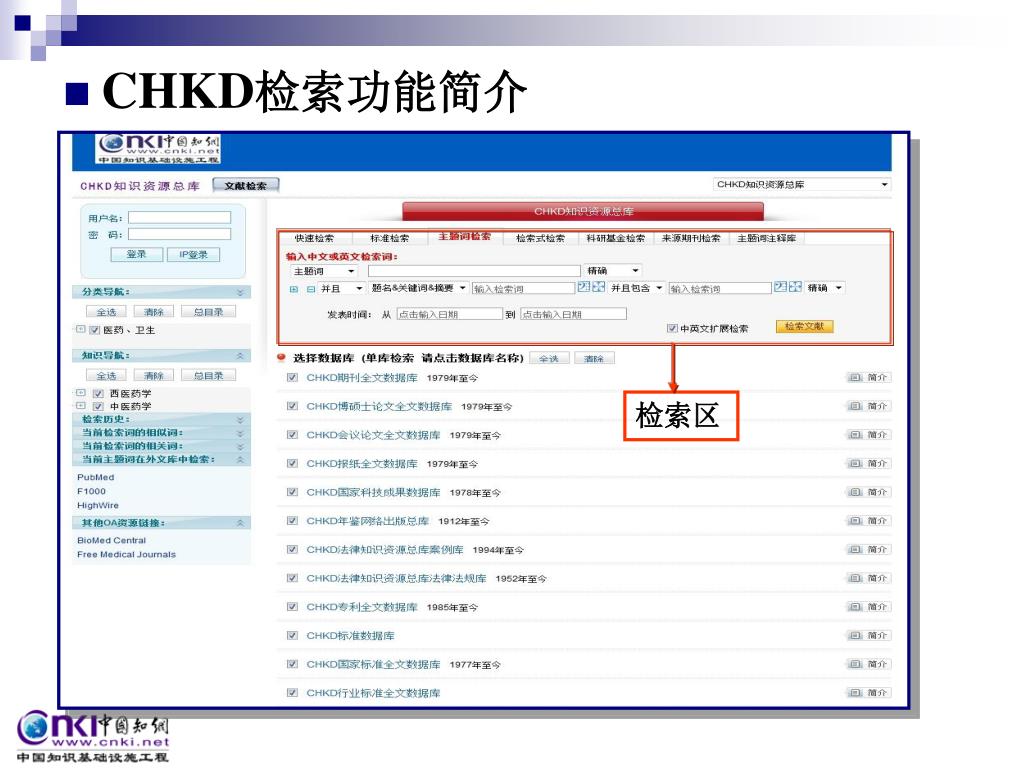
Task: Switch to the 检索式检索 tab
Action: 540,238
